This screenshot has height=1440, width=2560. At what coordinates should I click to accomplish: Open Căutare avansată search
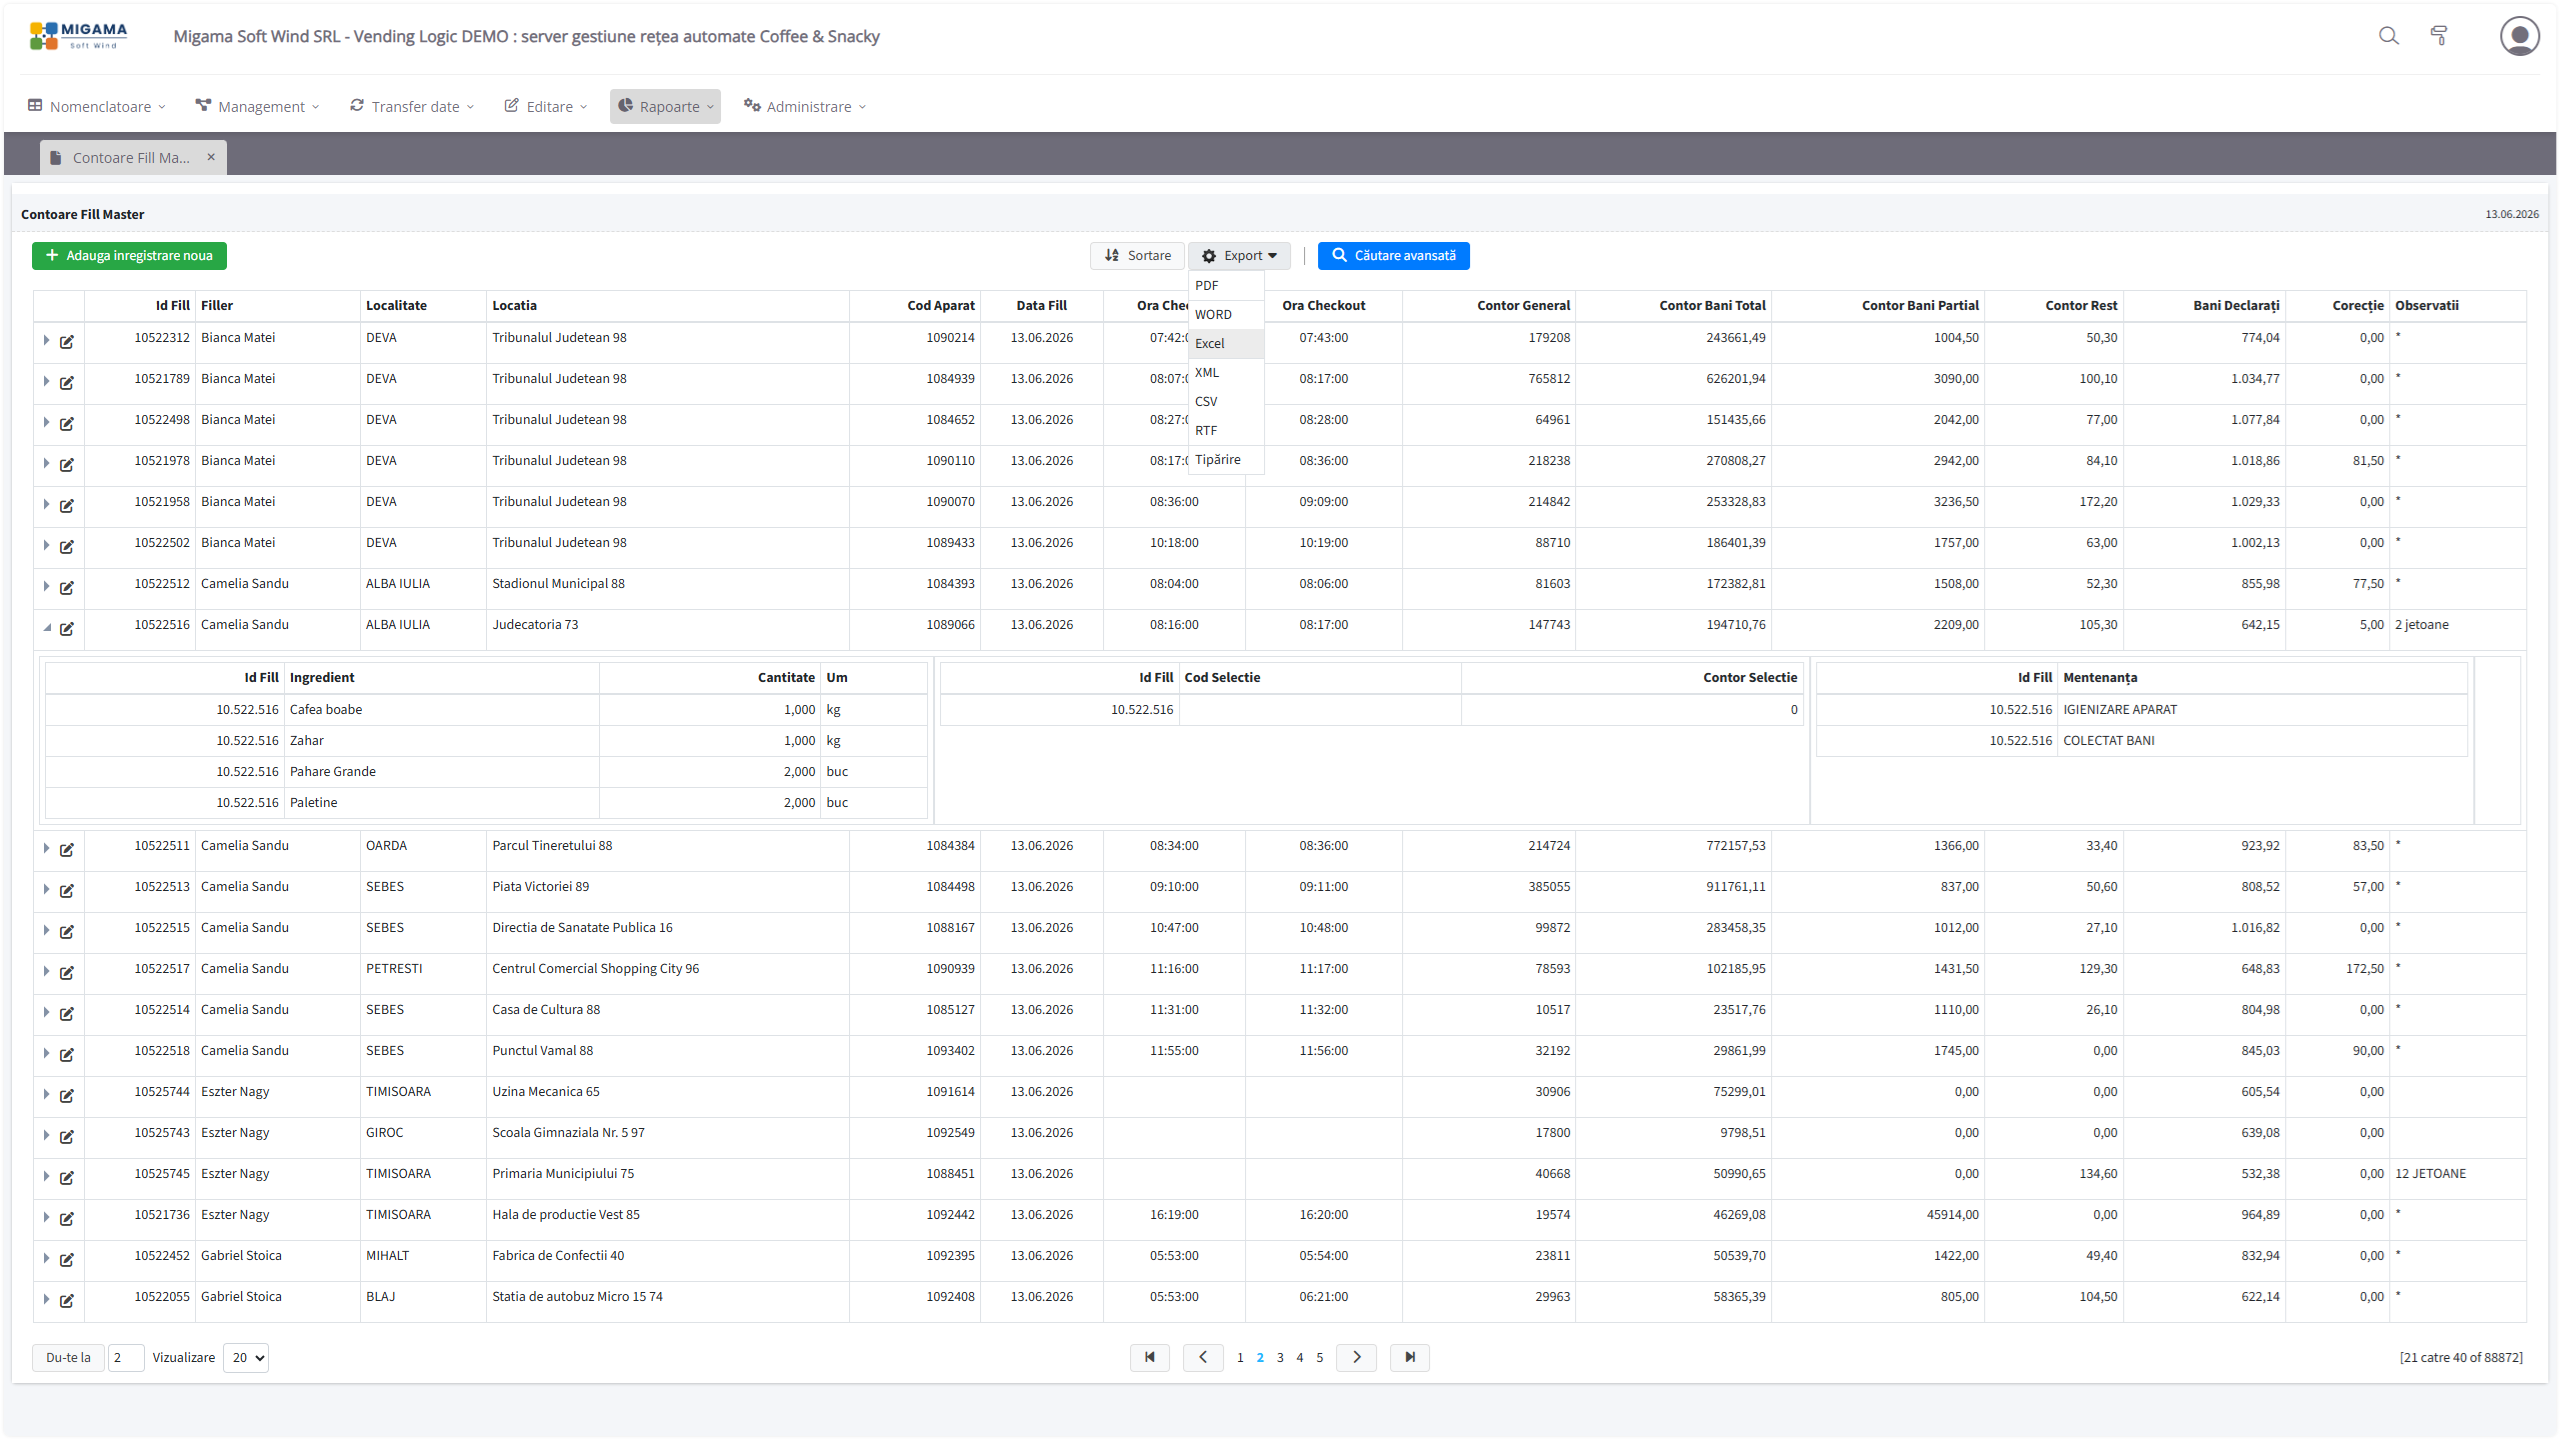tap(1394, 256)
